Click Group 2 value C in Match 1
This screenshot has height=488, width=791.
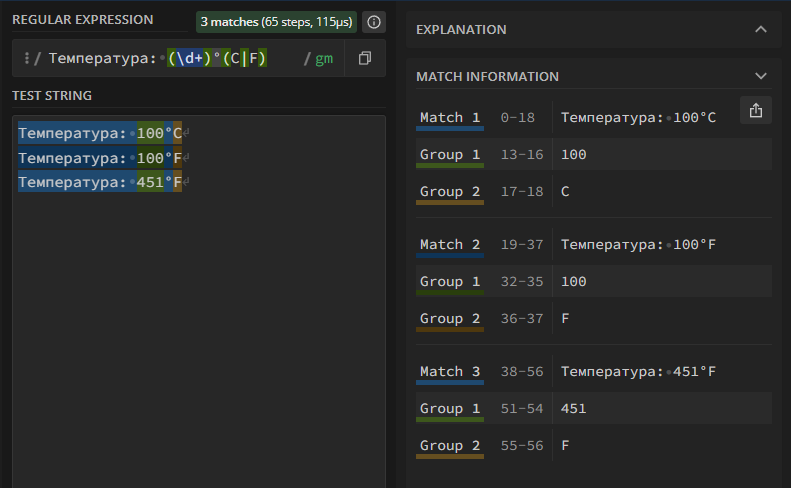coord(566,191)
